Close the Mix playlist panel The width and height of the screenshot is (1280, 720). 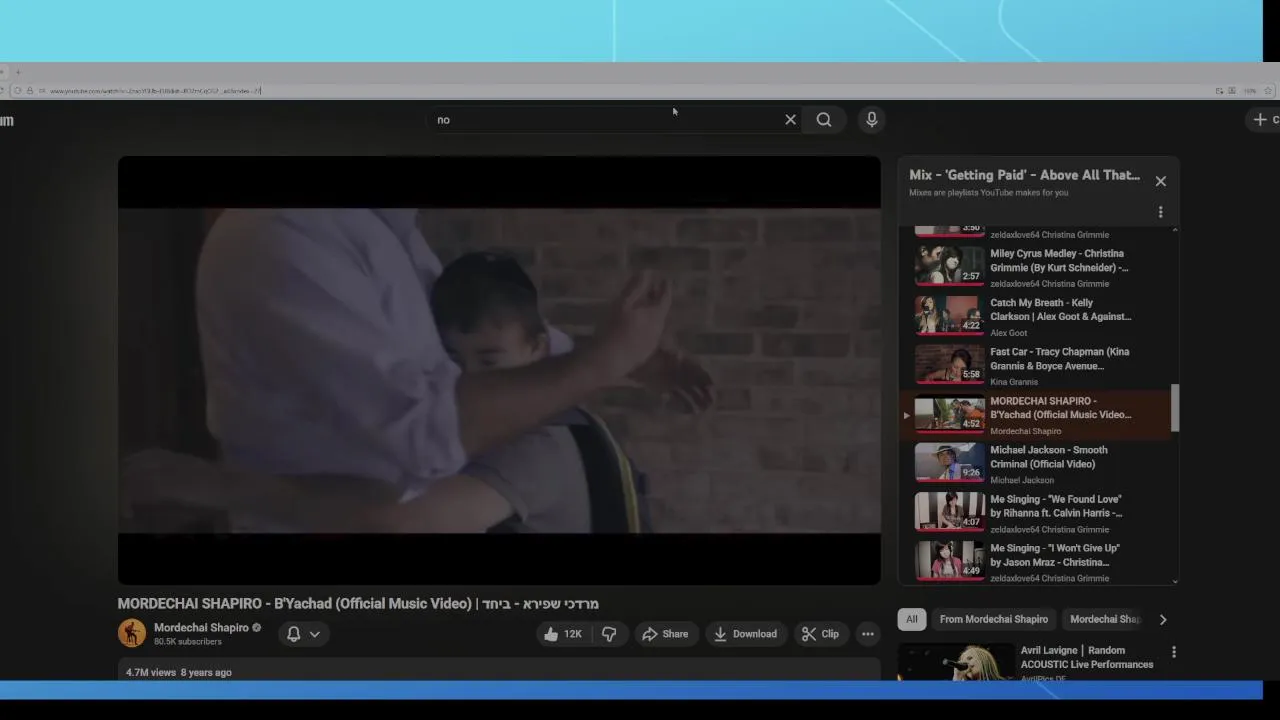pos(1160,181)
